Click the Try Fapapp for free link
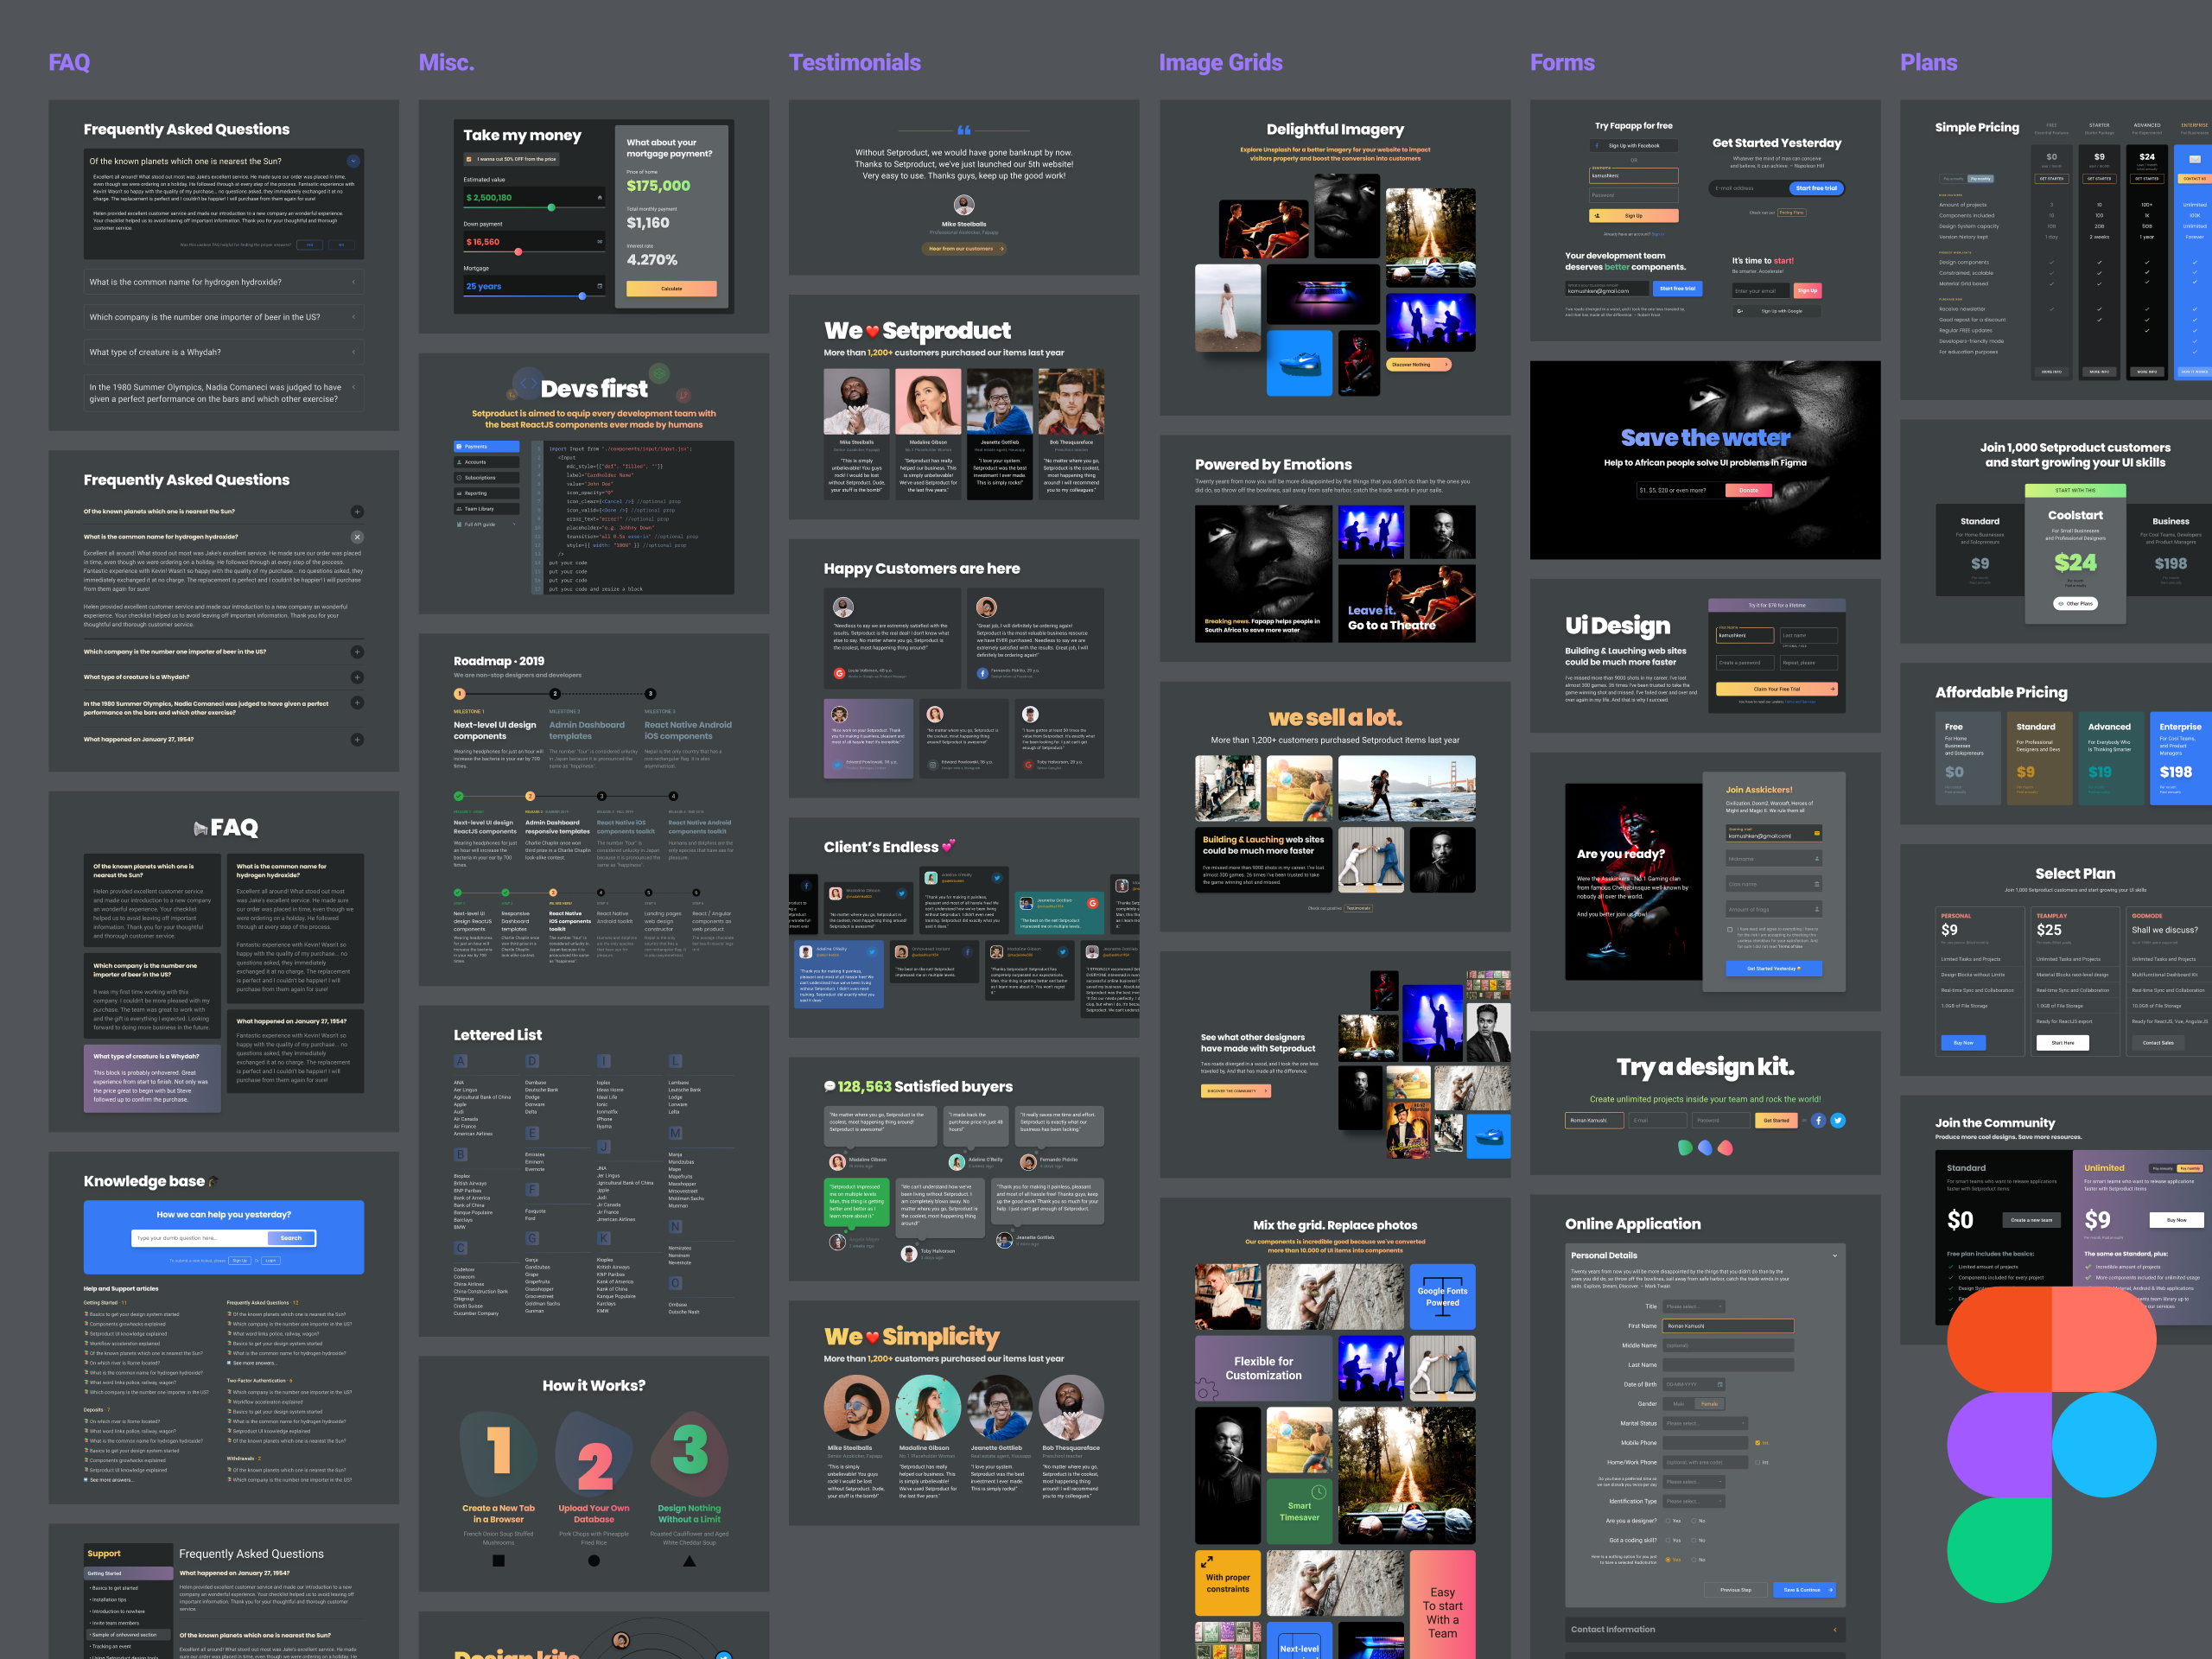The height and width of the screenshot is (1659, 2212). [x=1634, y=125]
